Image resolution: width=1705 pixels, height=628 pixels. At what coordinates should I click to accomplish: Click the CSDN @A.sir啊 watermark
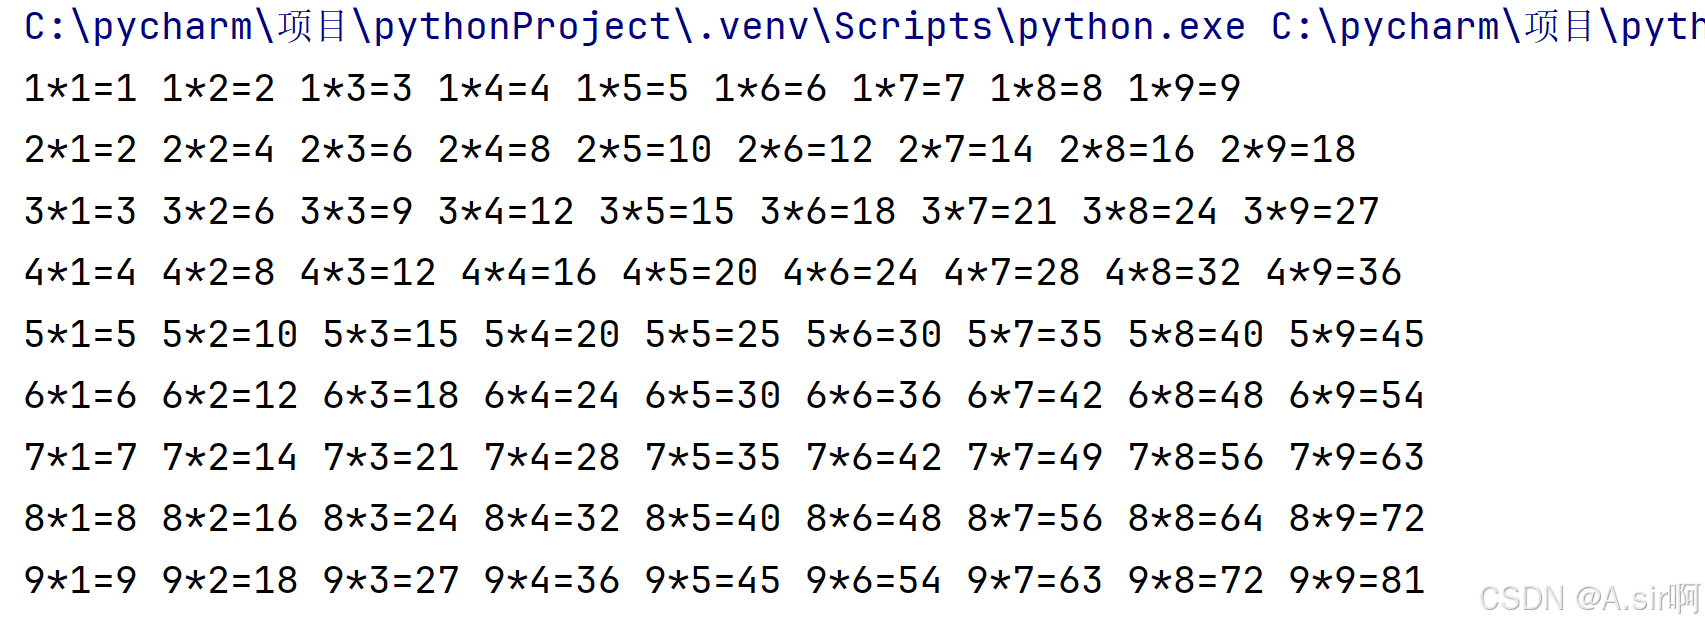tap(1589, 599)
